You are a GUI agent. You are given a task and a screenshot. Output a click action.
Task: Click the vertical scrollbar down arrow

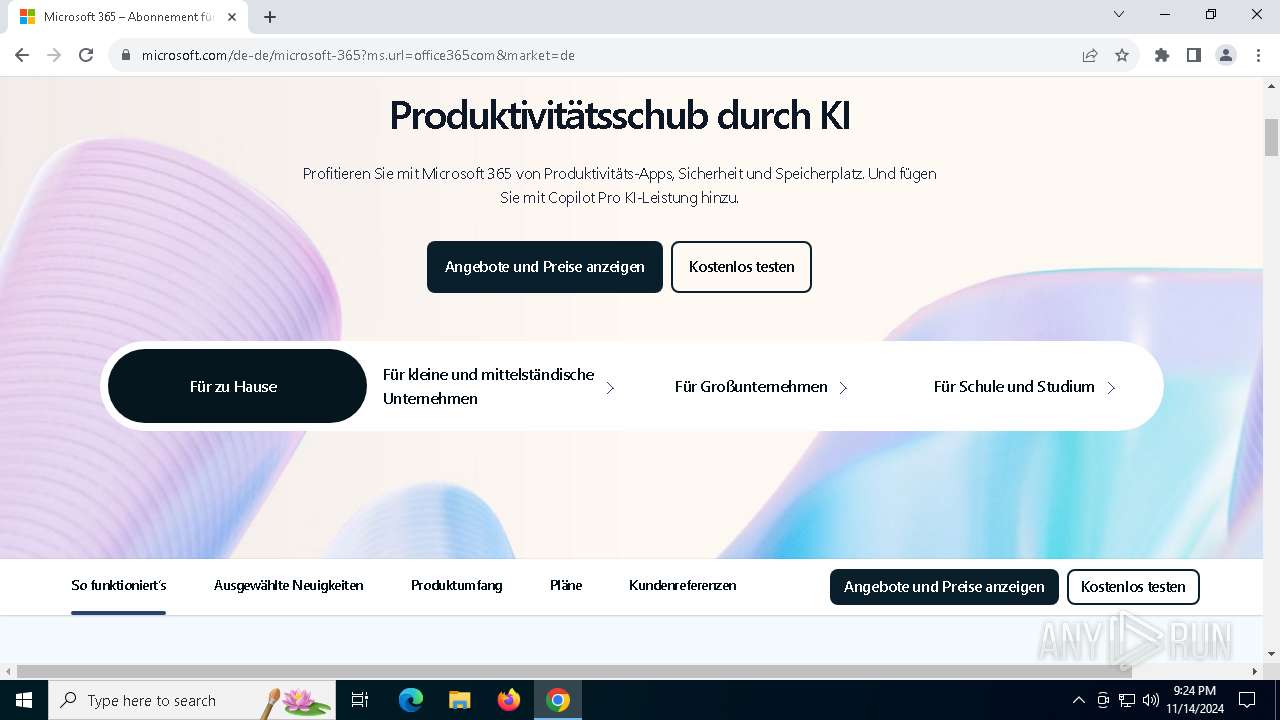pos(1271,654)
